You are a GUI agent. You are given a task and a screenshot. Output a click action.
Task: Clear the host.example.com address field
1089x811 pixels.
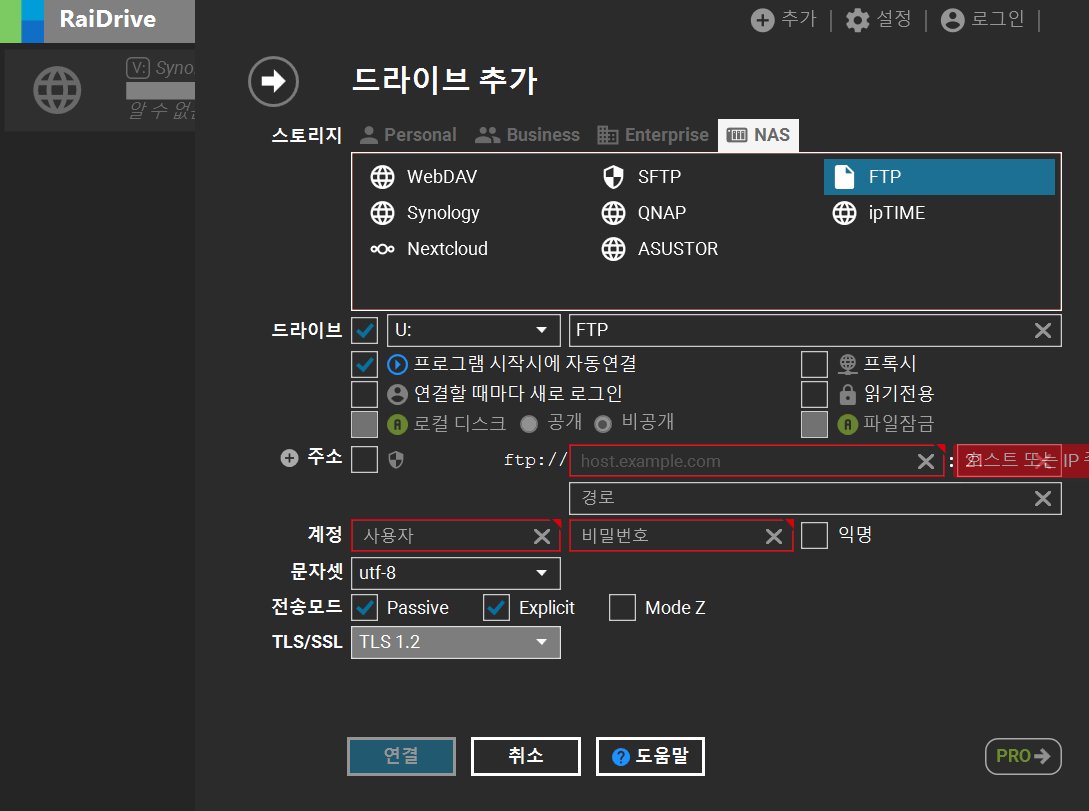pos(926,462)
